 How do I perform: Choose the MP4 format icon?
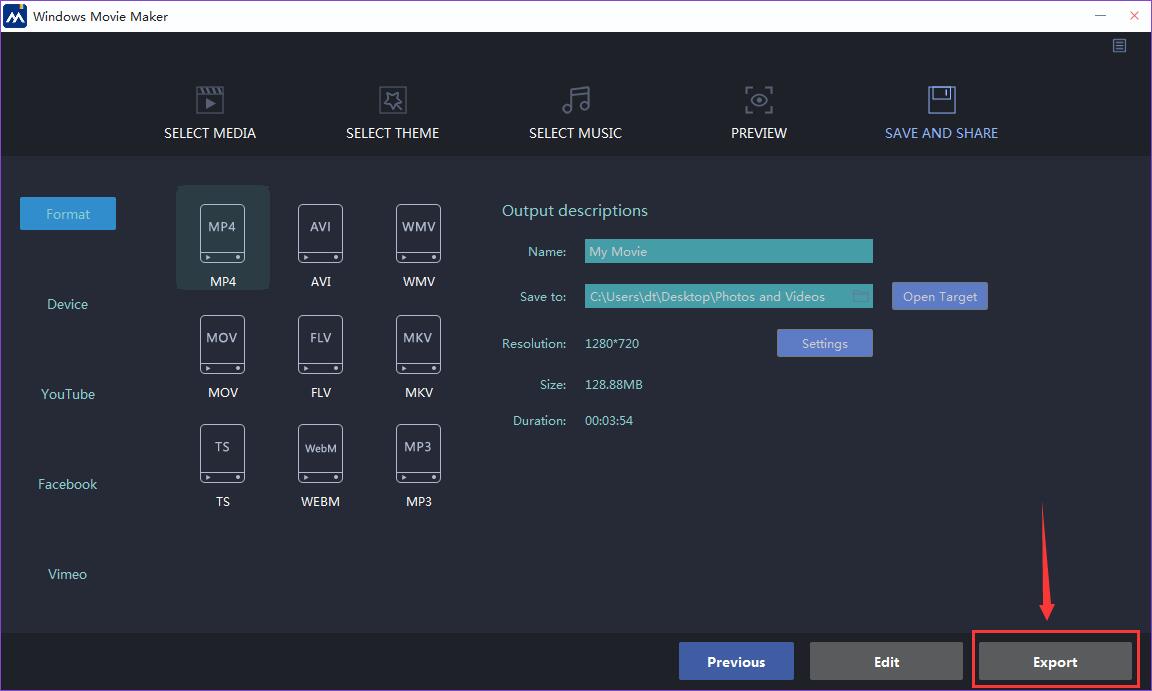222,234
